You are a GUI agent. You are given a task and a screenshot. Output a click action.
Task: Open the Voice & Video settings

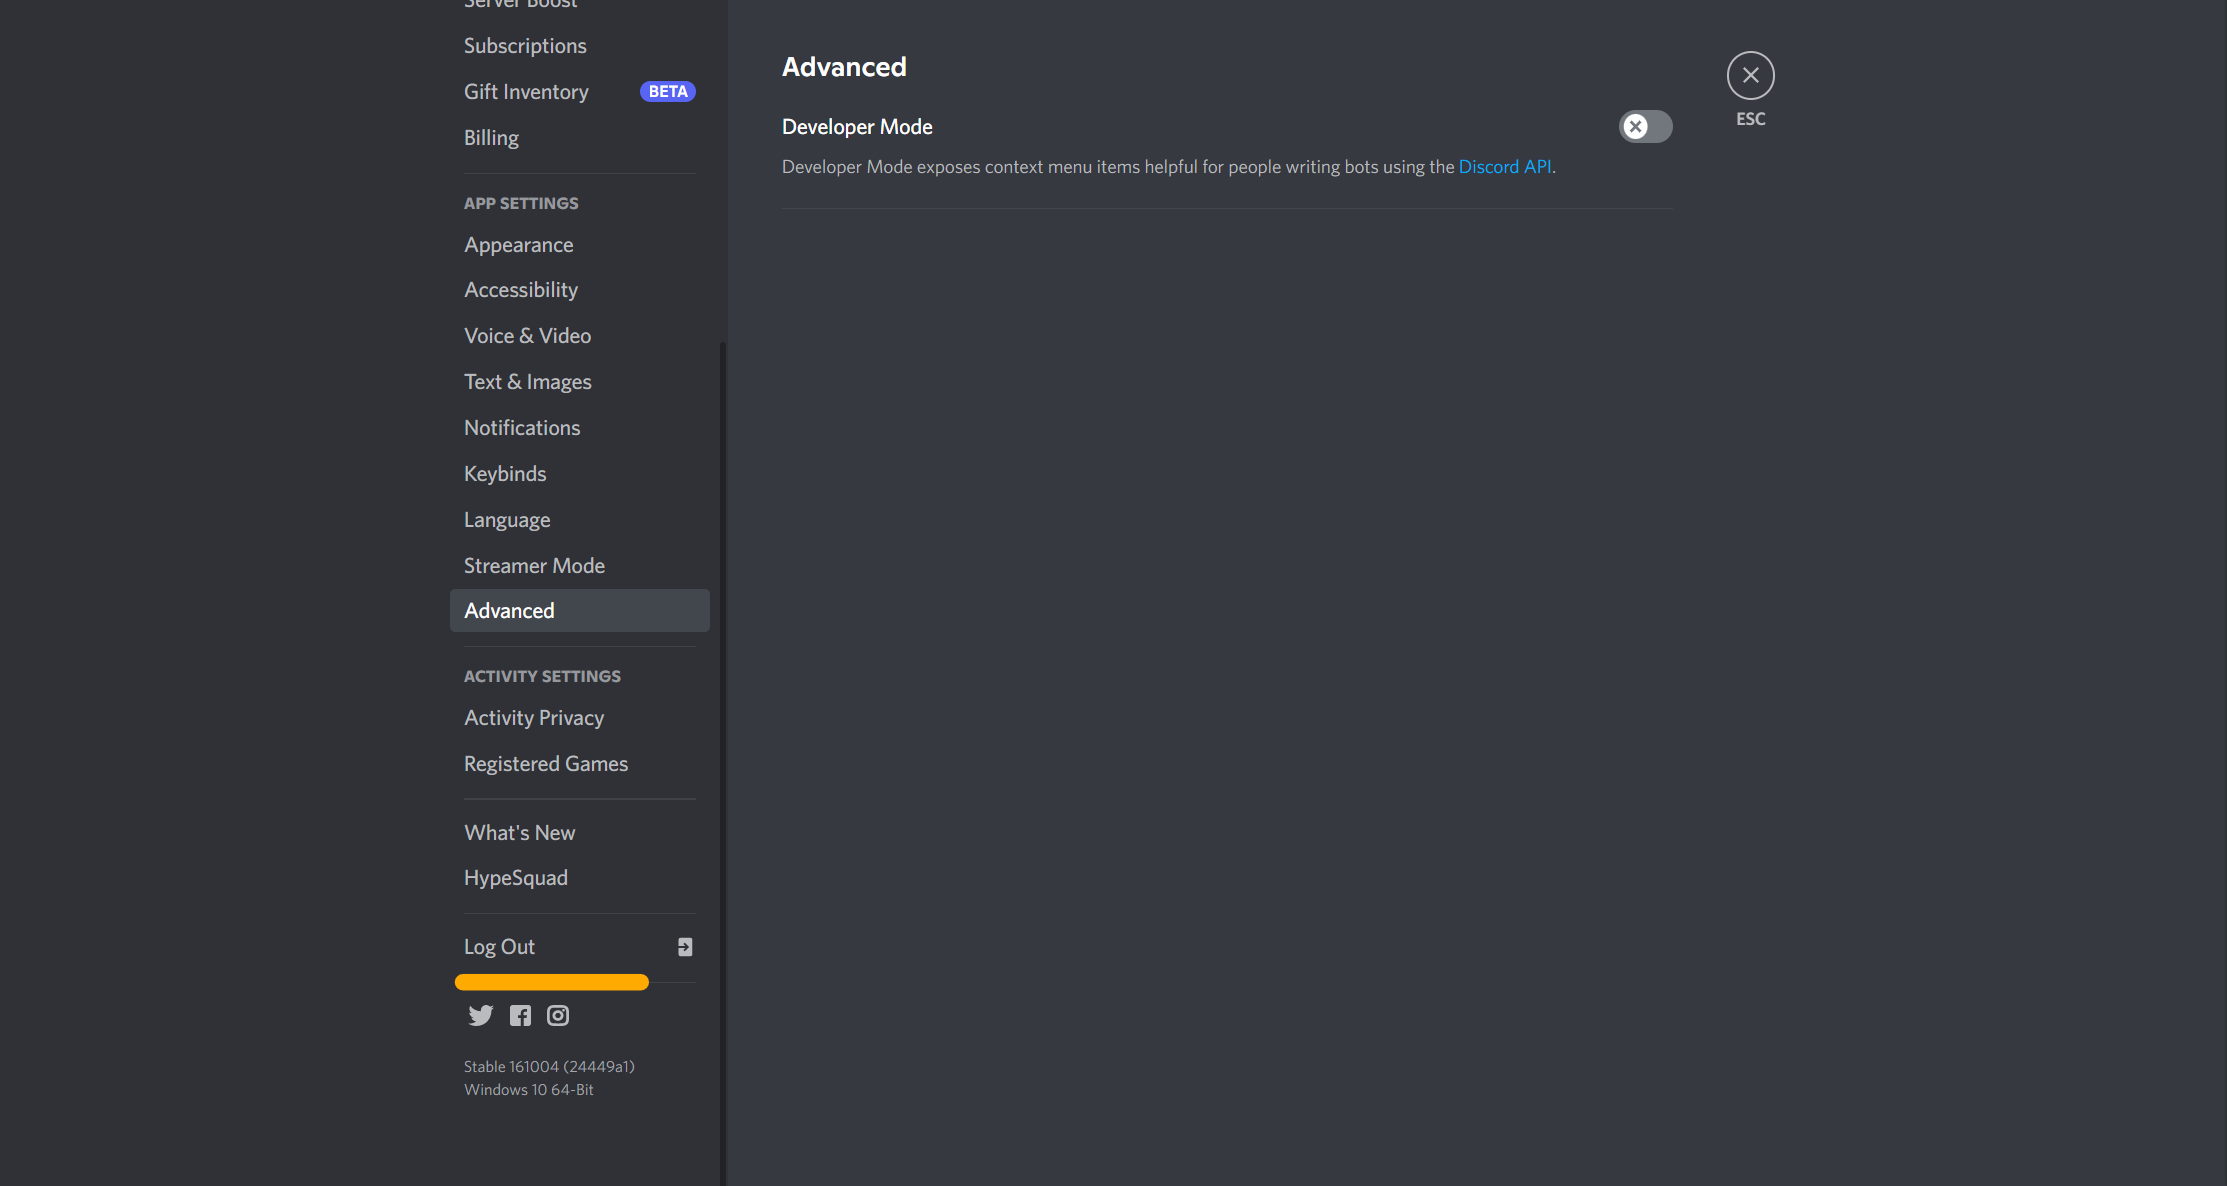click(x=529, y=334)
